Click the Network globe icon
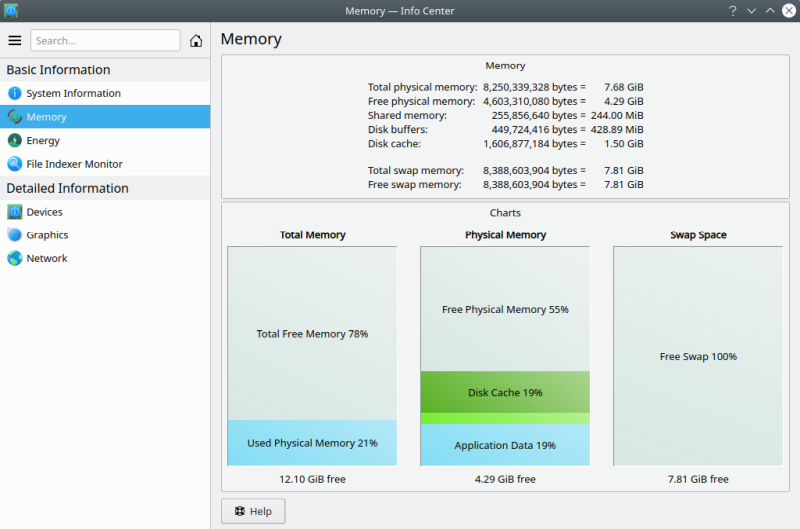 tap(14, 258)
